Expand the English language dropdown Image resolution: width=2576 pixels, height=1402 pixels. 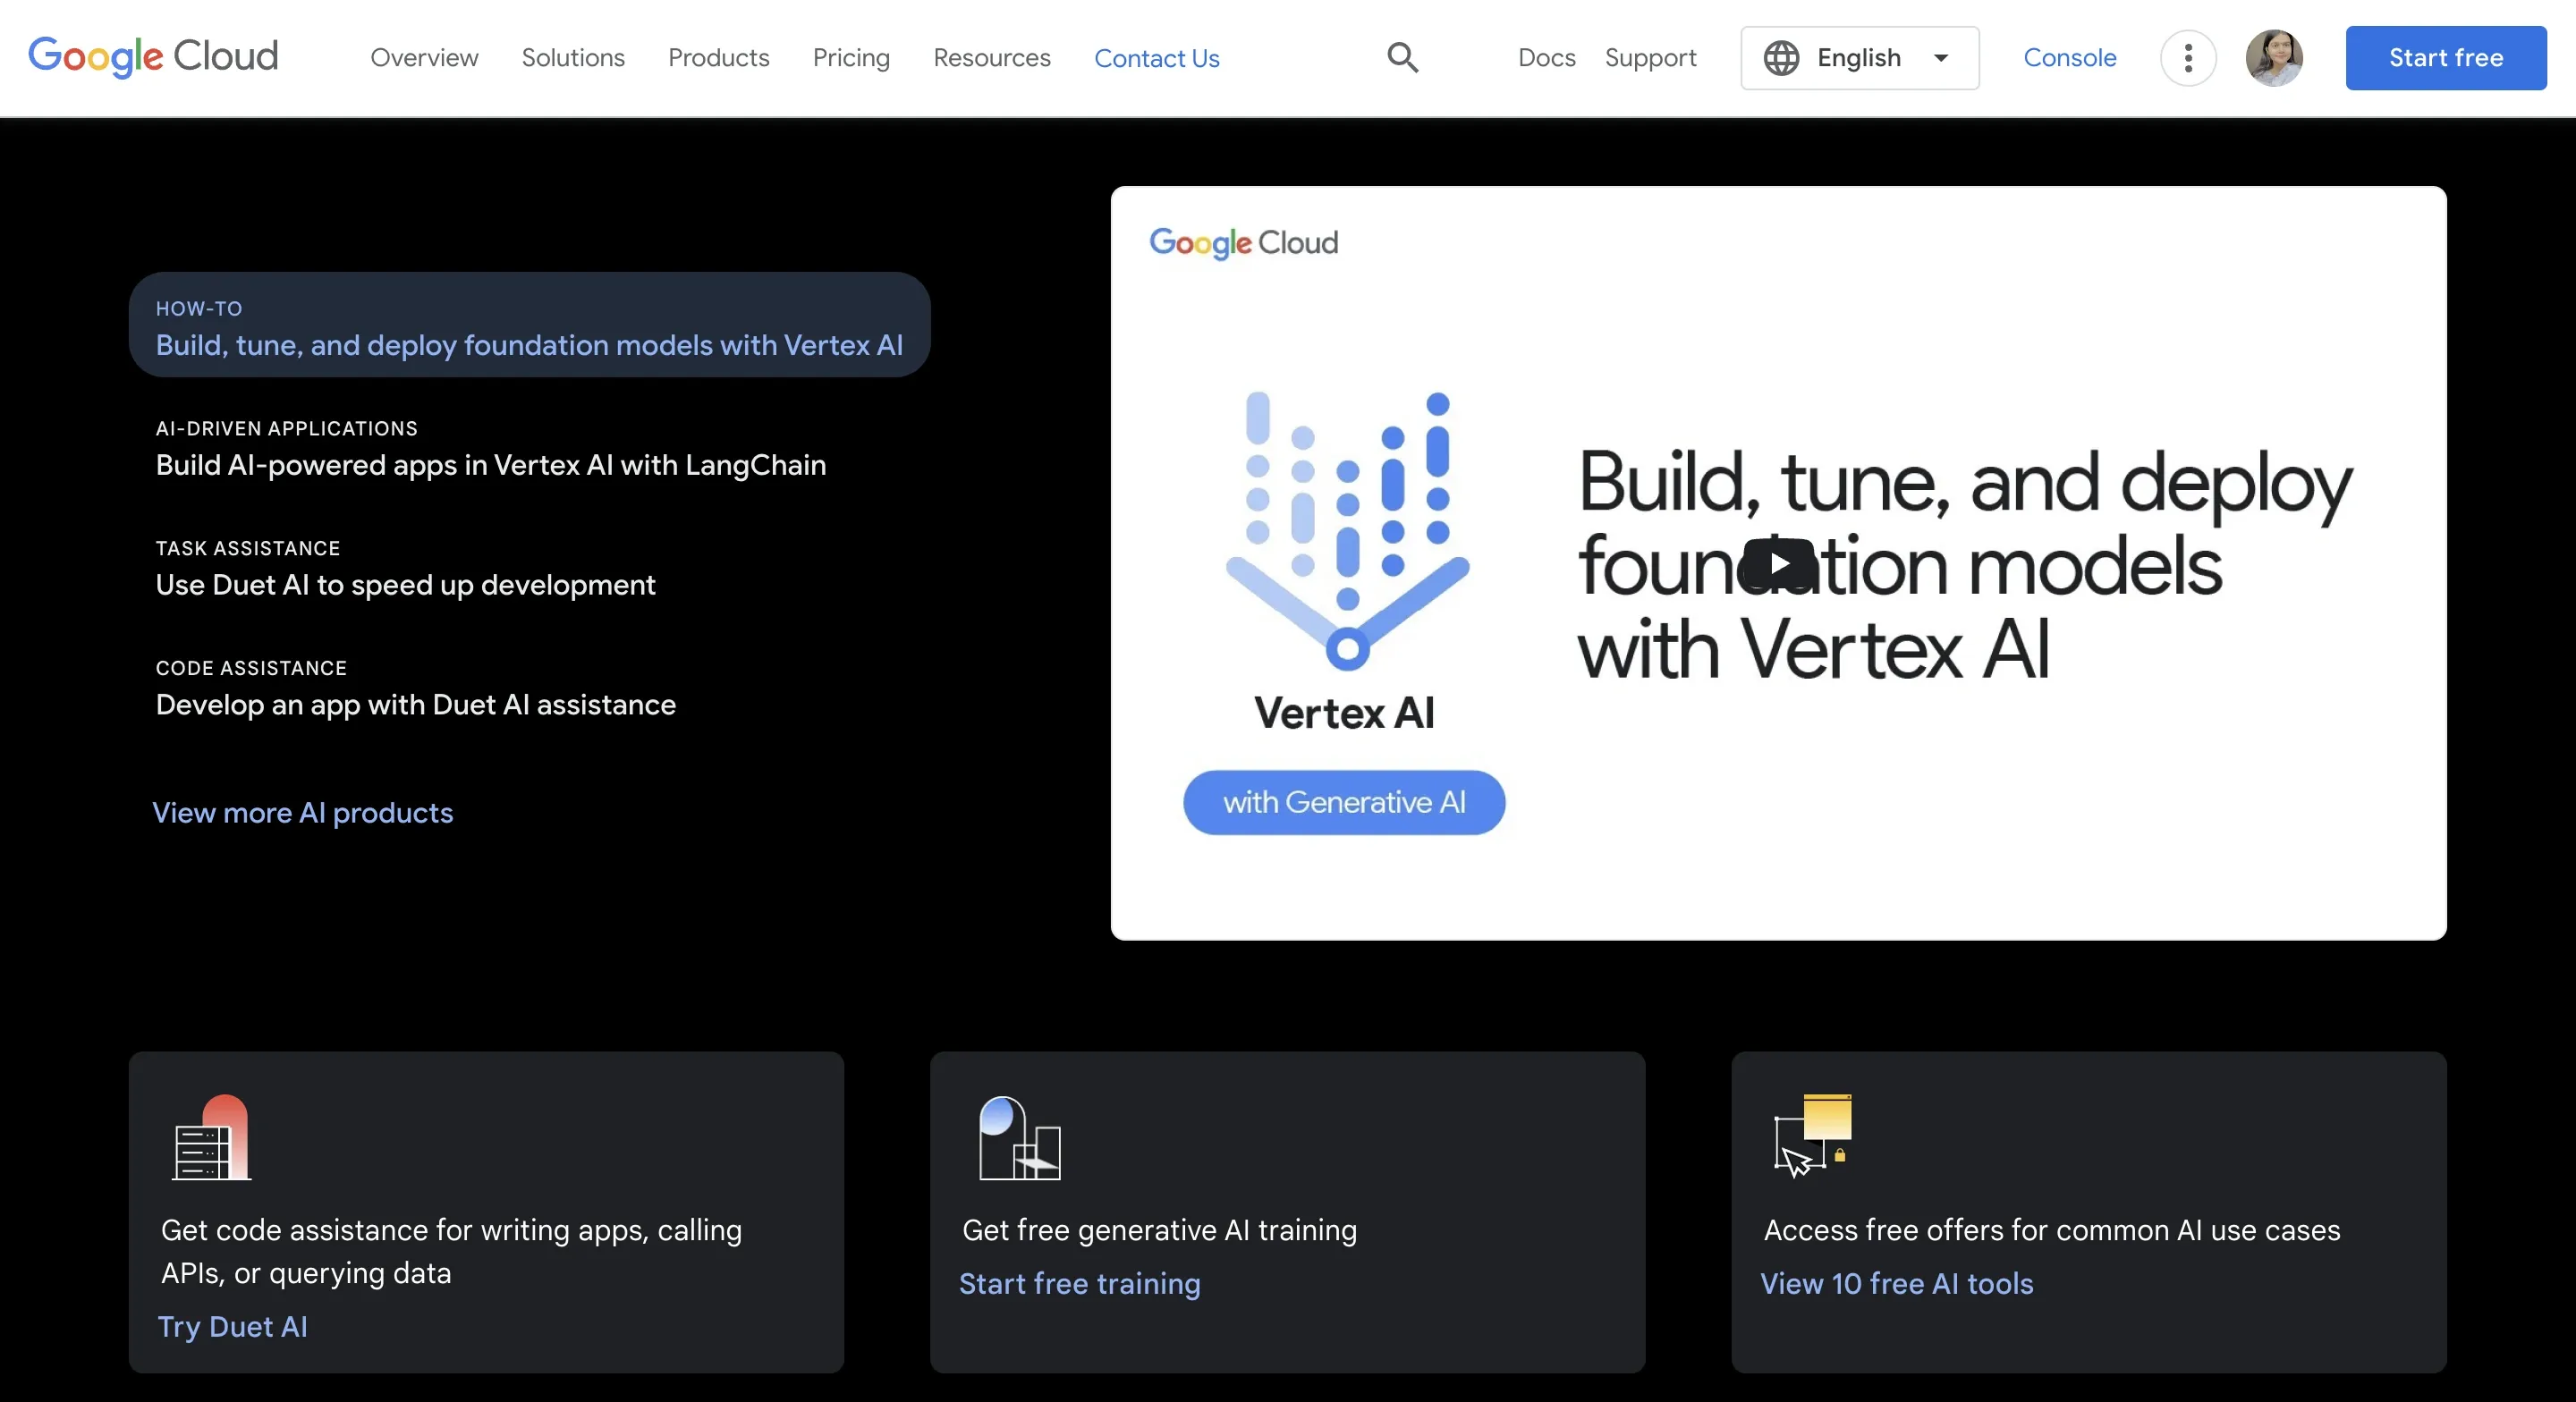point(1860,58)
